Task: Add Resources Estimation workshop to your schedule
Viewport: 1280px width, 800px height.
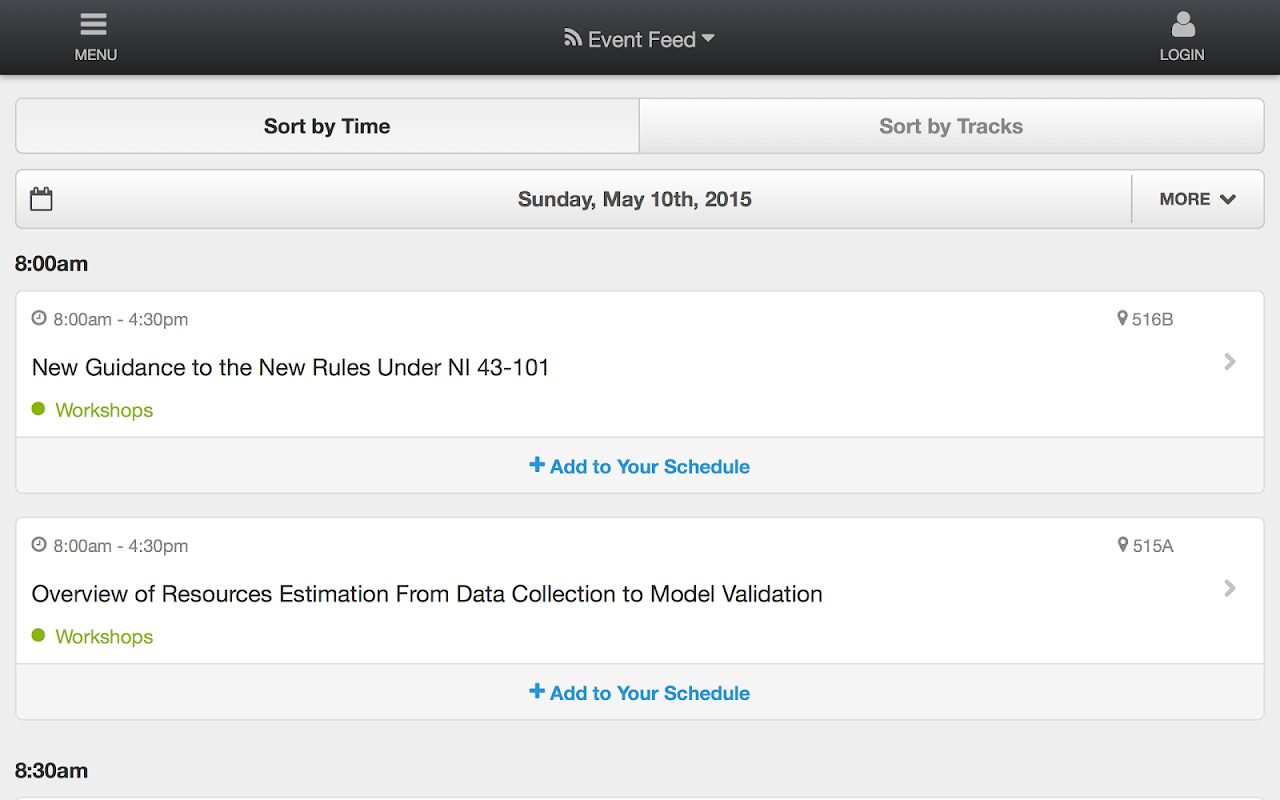Action: click(x=640, y=693)
